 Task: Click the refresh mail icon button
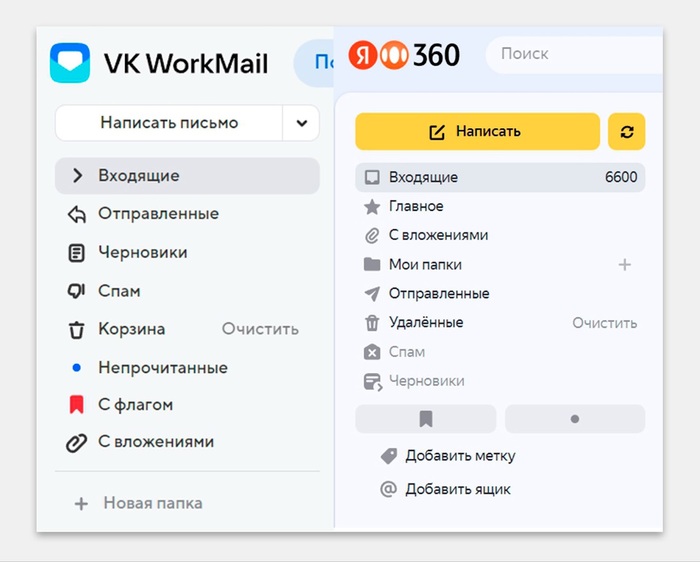pyautogui.click(x=627, y=132)
